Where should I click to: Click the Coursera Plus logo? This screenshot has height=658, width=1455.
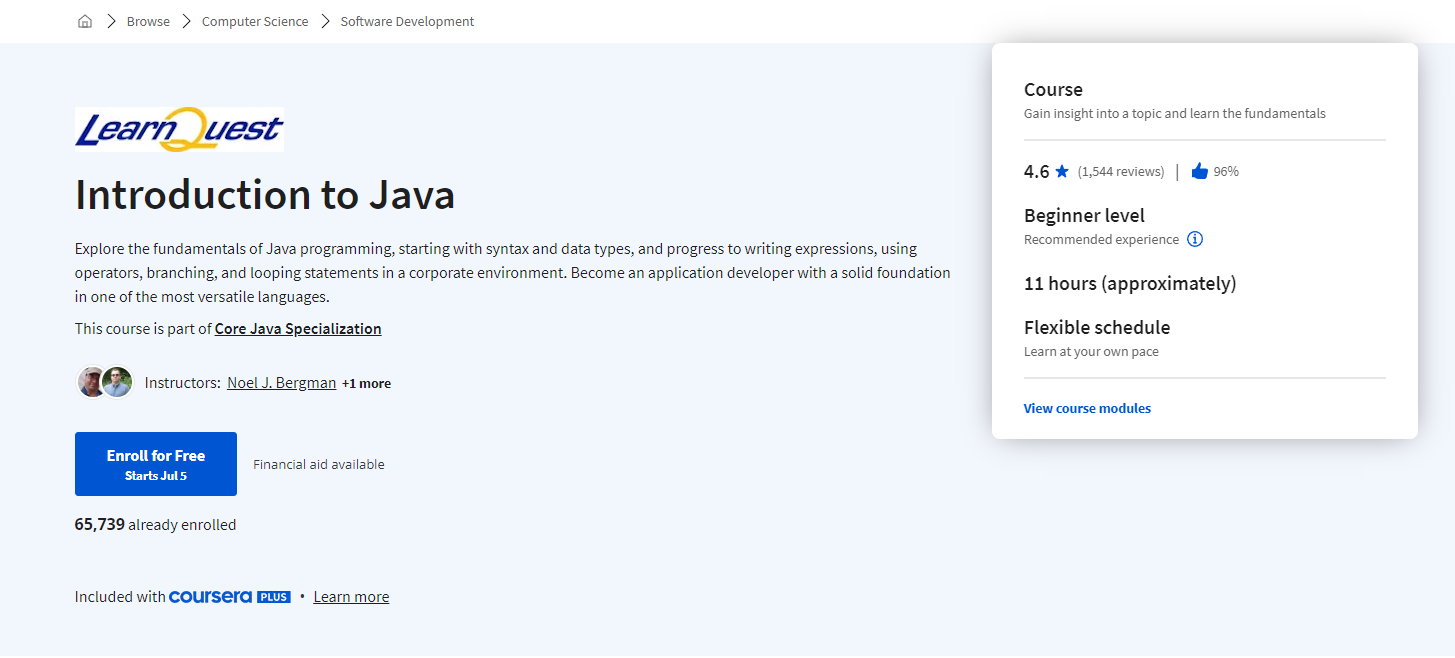coord(230,597)
